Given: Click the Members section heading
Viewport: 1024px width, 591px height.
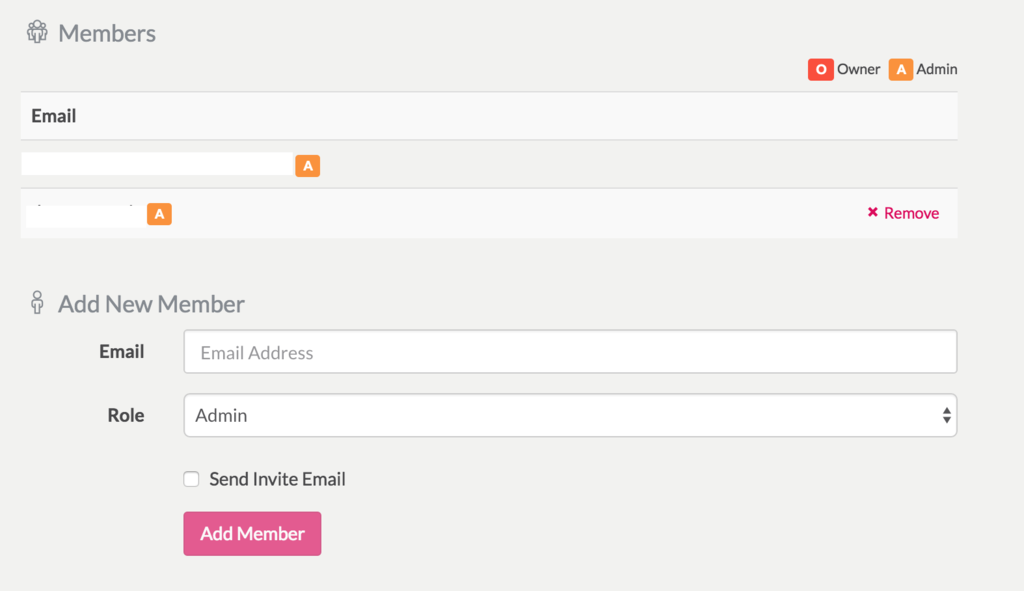Looking at the screenshot, I should point(106,33).
